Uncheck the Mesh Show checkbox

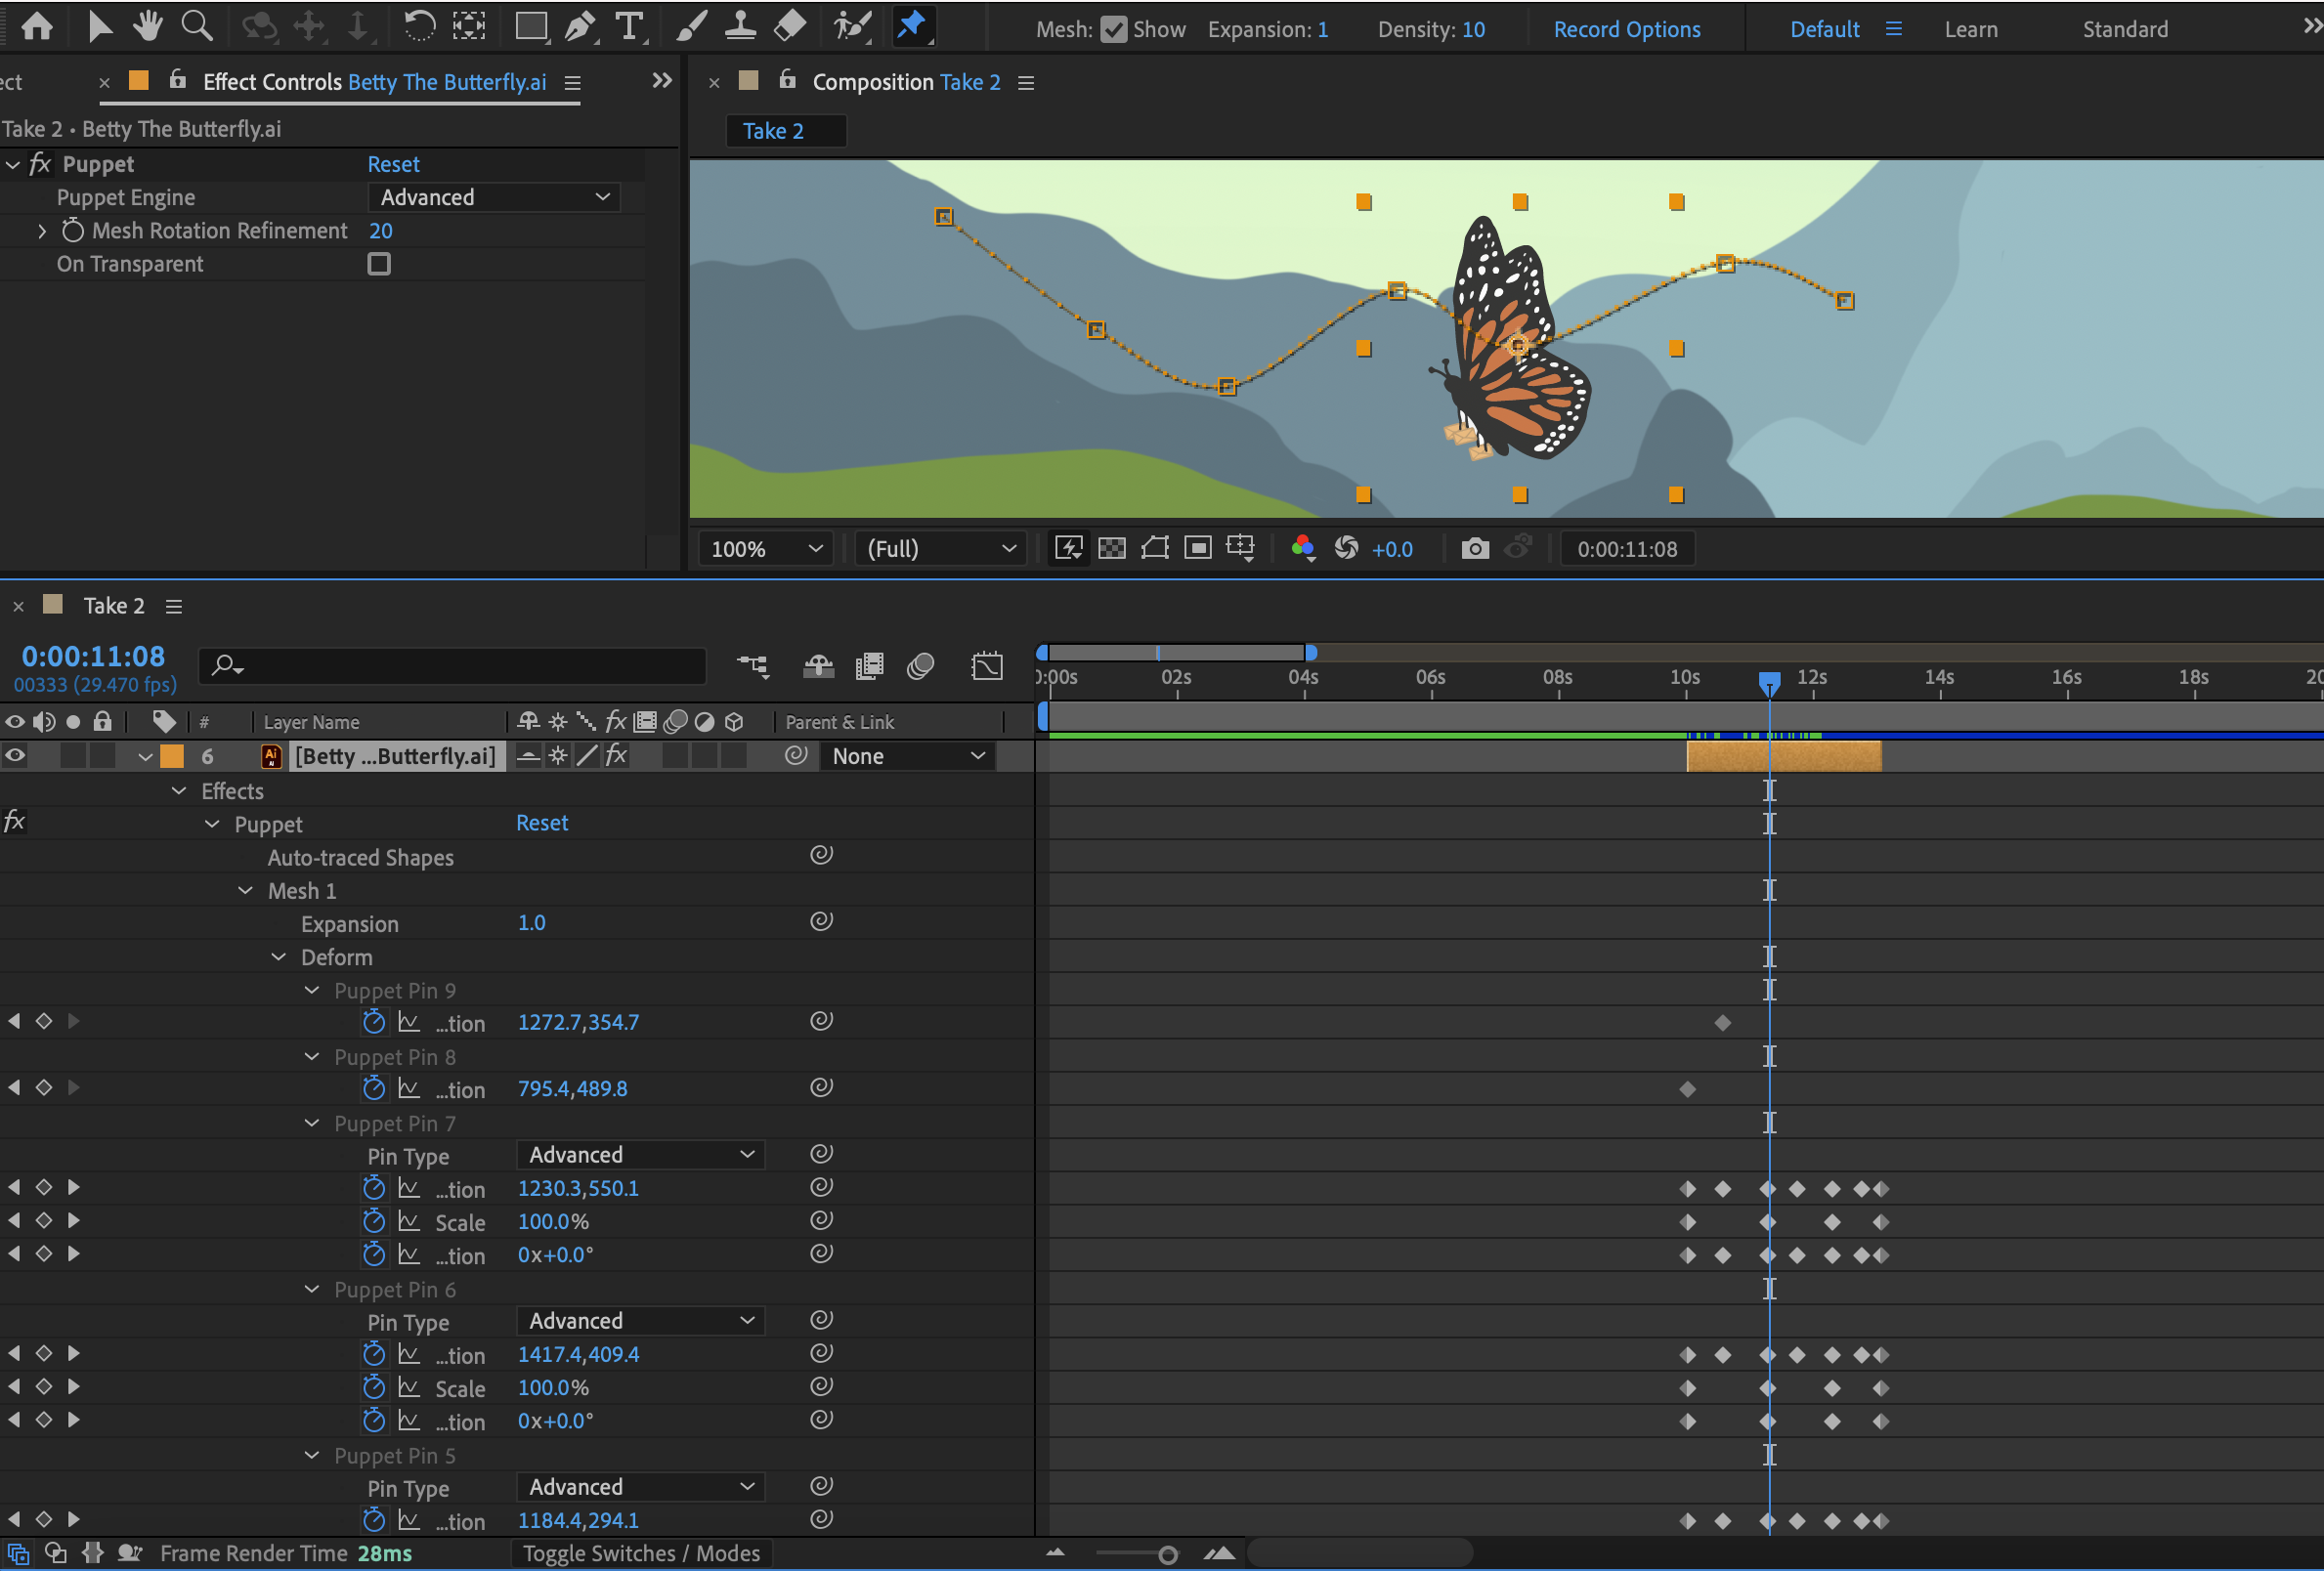point(1113,29)
